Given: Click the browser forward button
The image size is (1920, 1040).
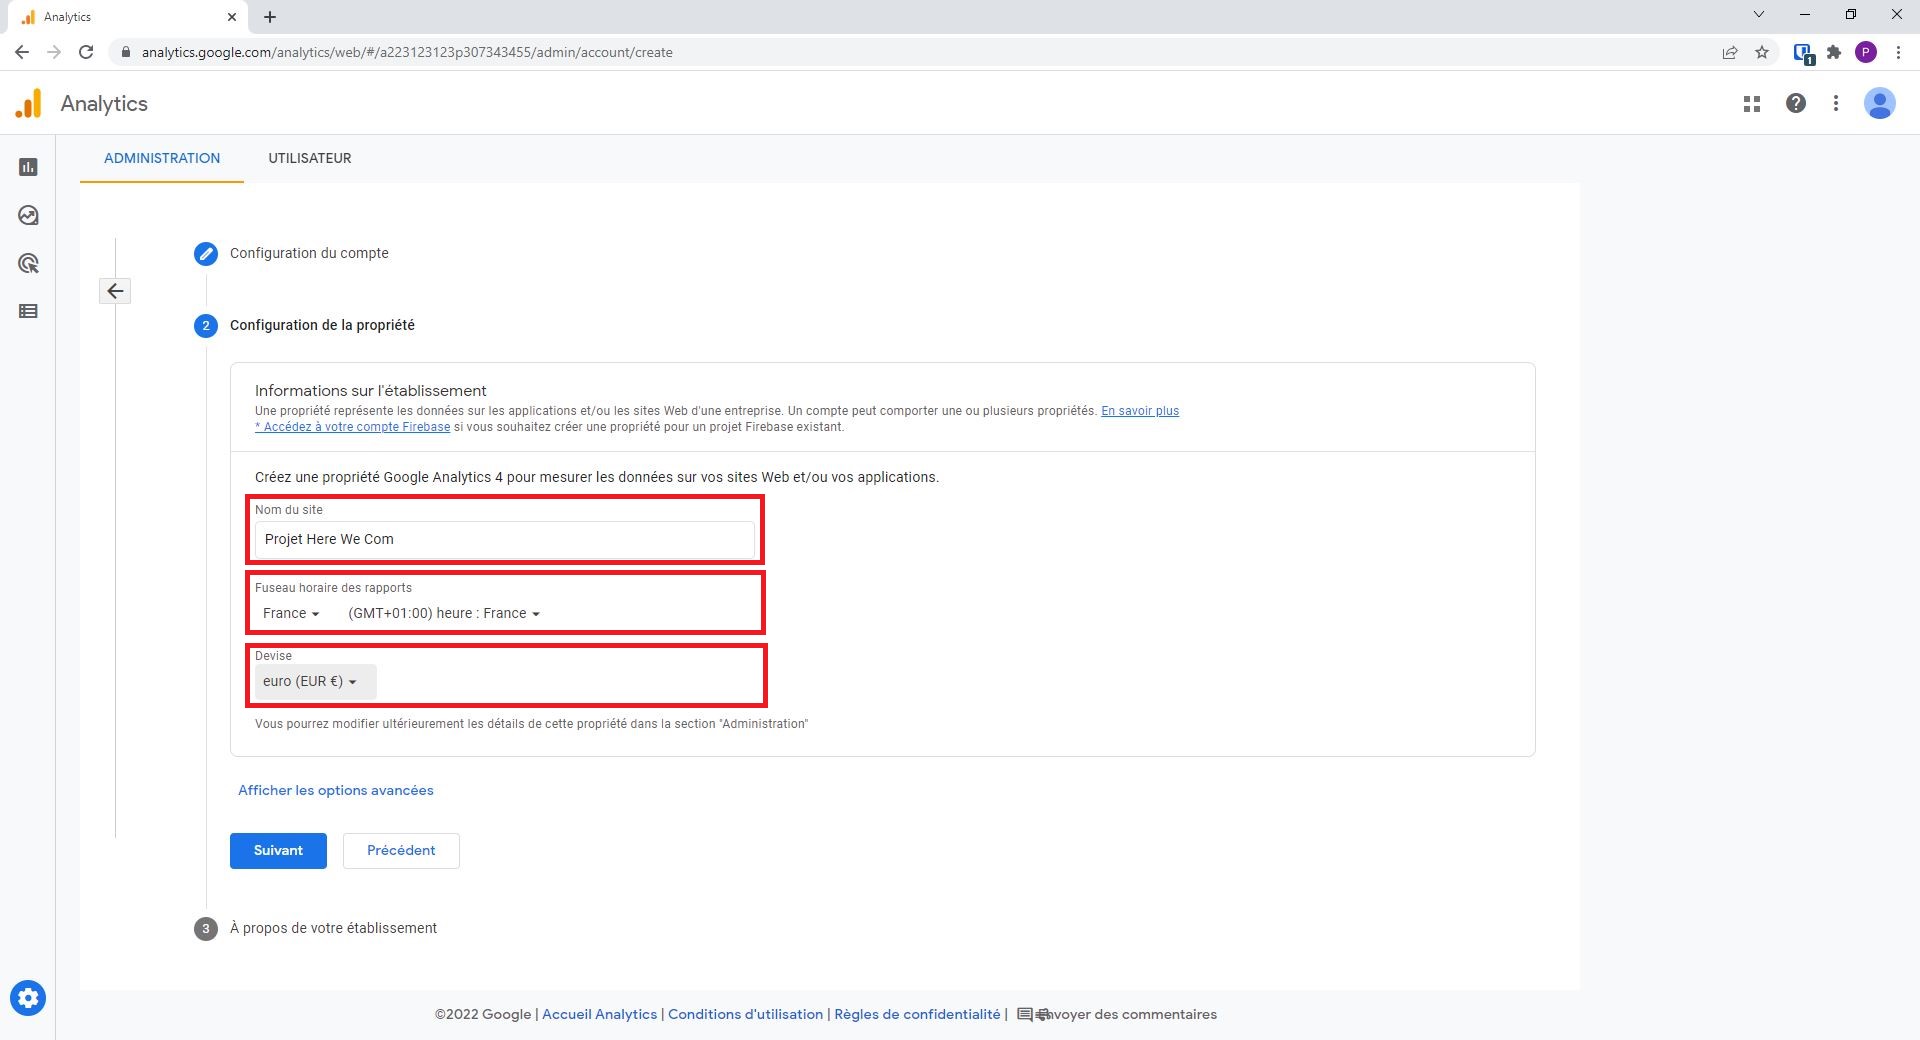Looking at the screenshot, I should tap(54, 52).
